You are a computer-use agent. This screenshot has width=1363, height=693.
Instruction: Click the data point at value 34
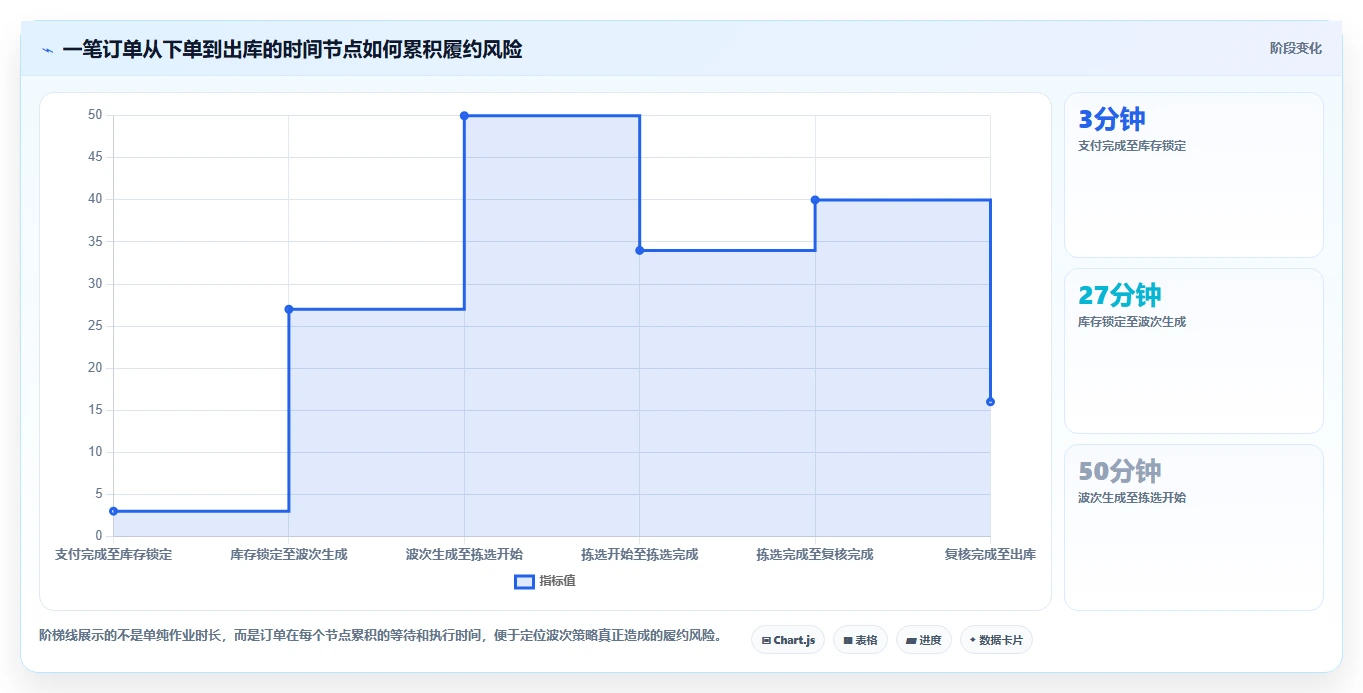pos(640,250)
